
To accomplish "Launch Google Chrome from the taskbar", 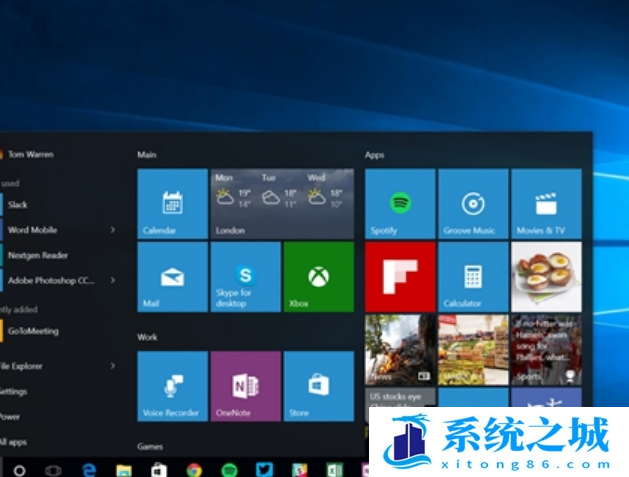I will pos(194,470).
